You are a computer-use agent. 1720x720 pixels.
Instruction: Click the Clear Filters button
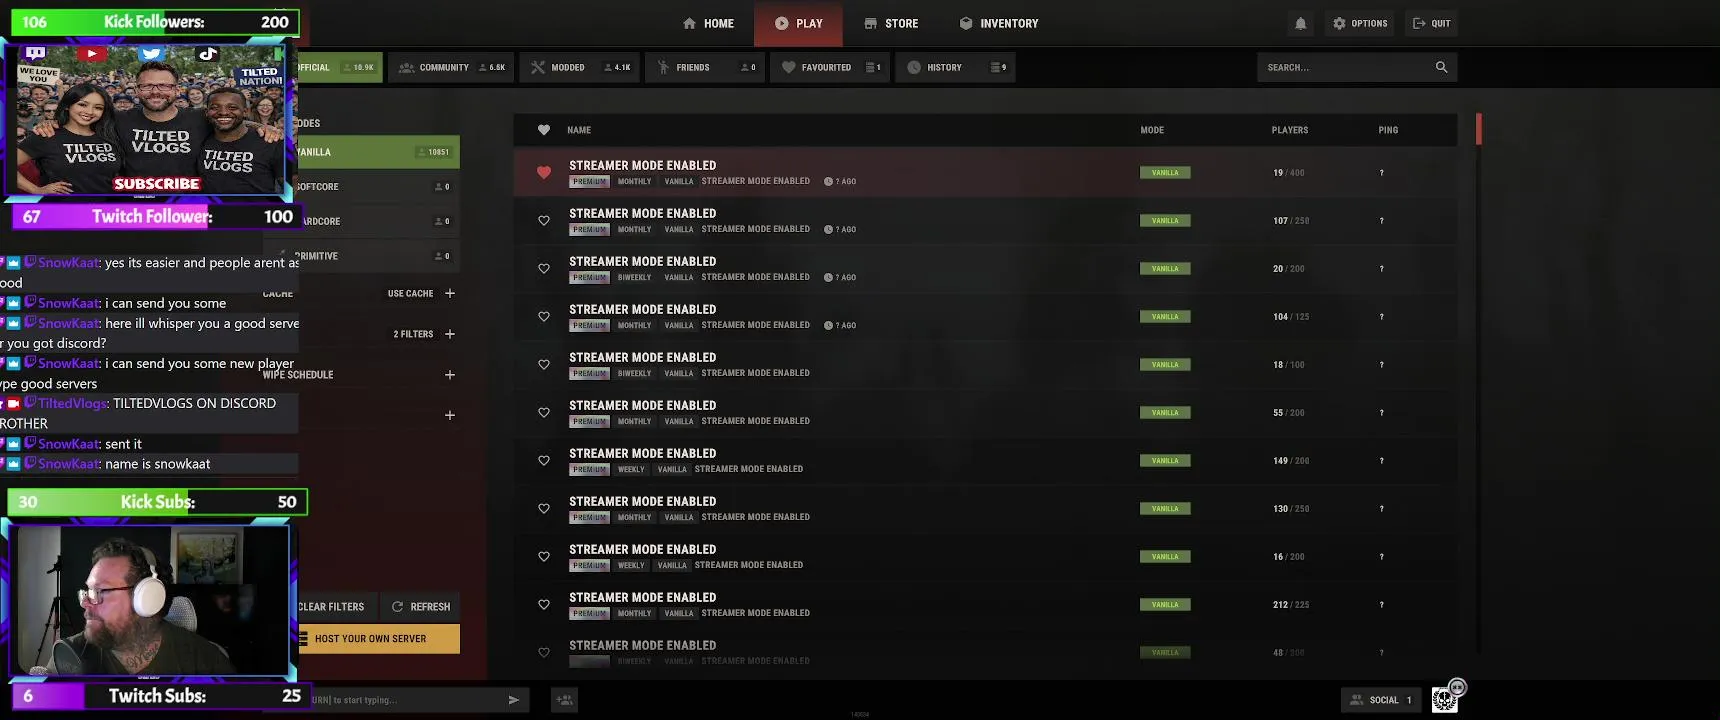[x=334, y=607]
